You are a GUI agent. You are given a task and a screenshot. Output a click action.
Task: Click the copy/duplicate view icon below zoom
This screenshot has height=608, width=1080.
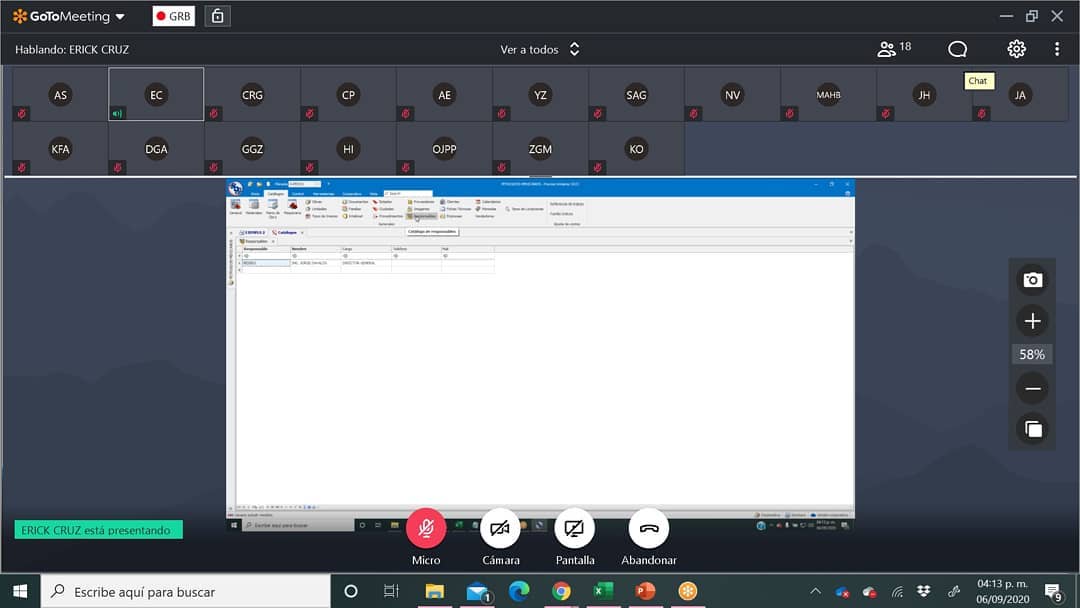point(1032,430)
